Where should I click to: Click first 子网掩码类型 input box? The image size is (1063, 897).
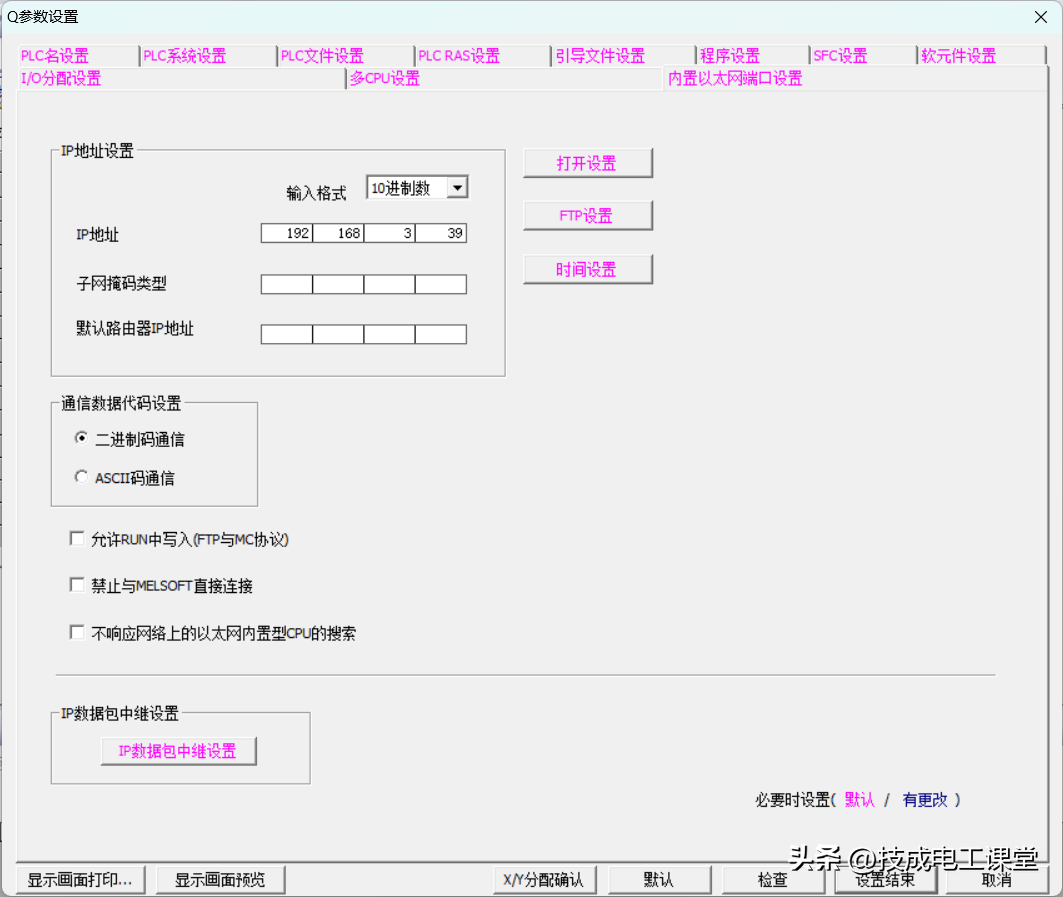click(287, 284)
